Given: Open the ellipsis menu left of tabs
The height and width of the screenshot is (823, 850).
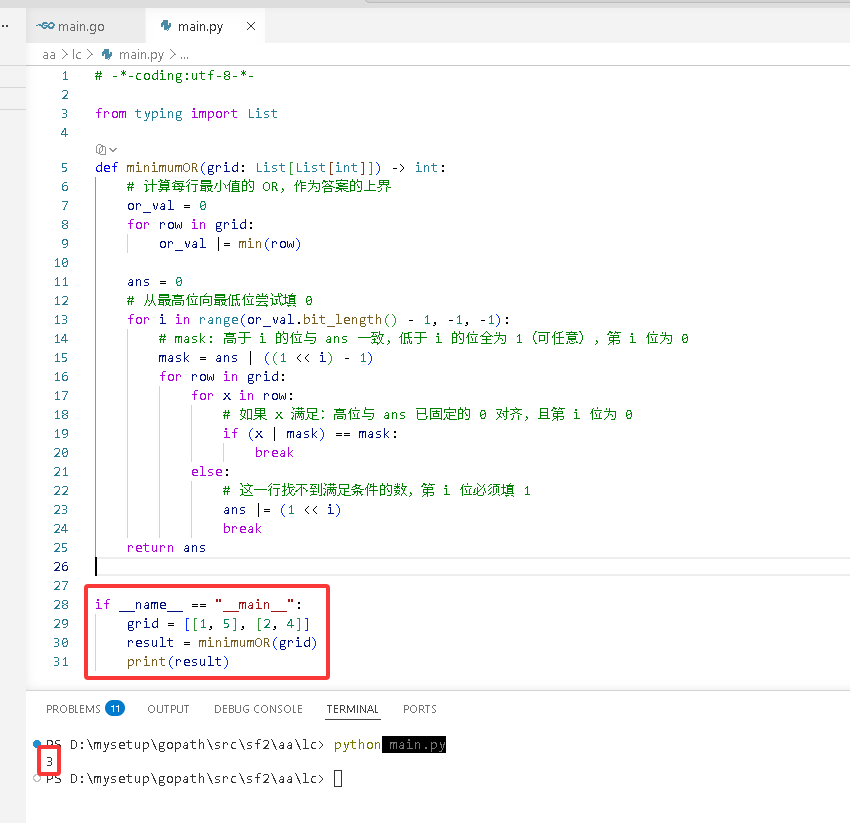Looking at the screenshot, I should click(x=5, y=26).
